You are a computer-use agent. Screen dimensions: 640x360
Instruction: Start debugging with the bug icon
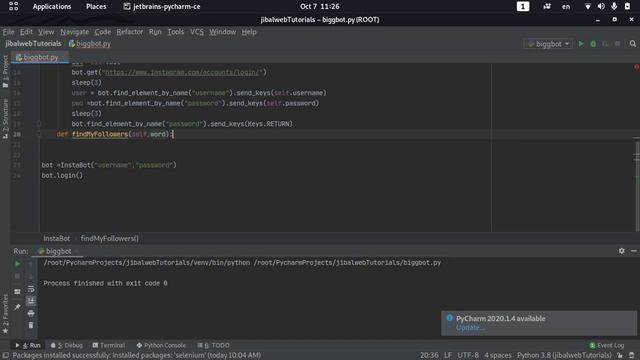click(593, 44)
